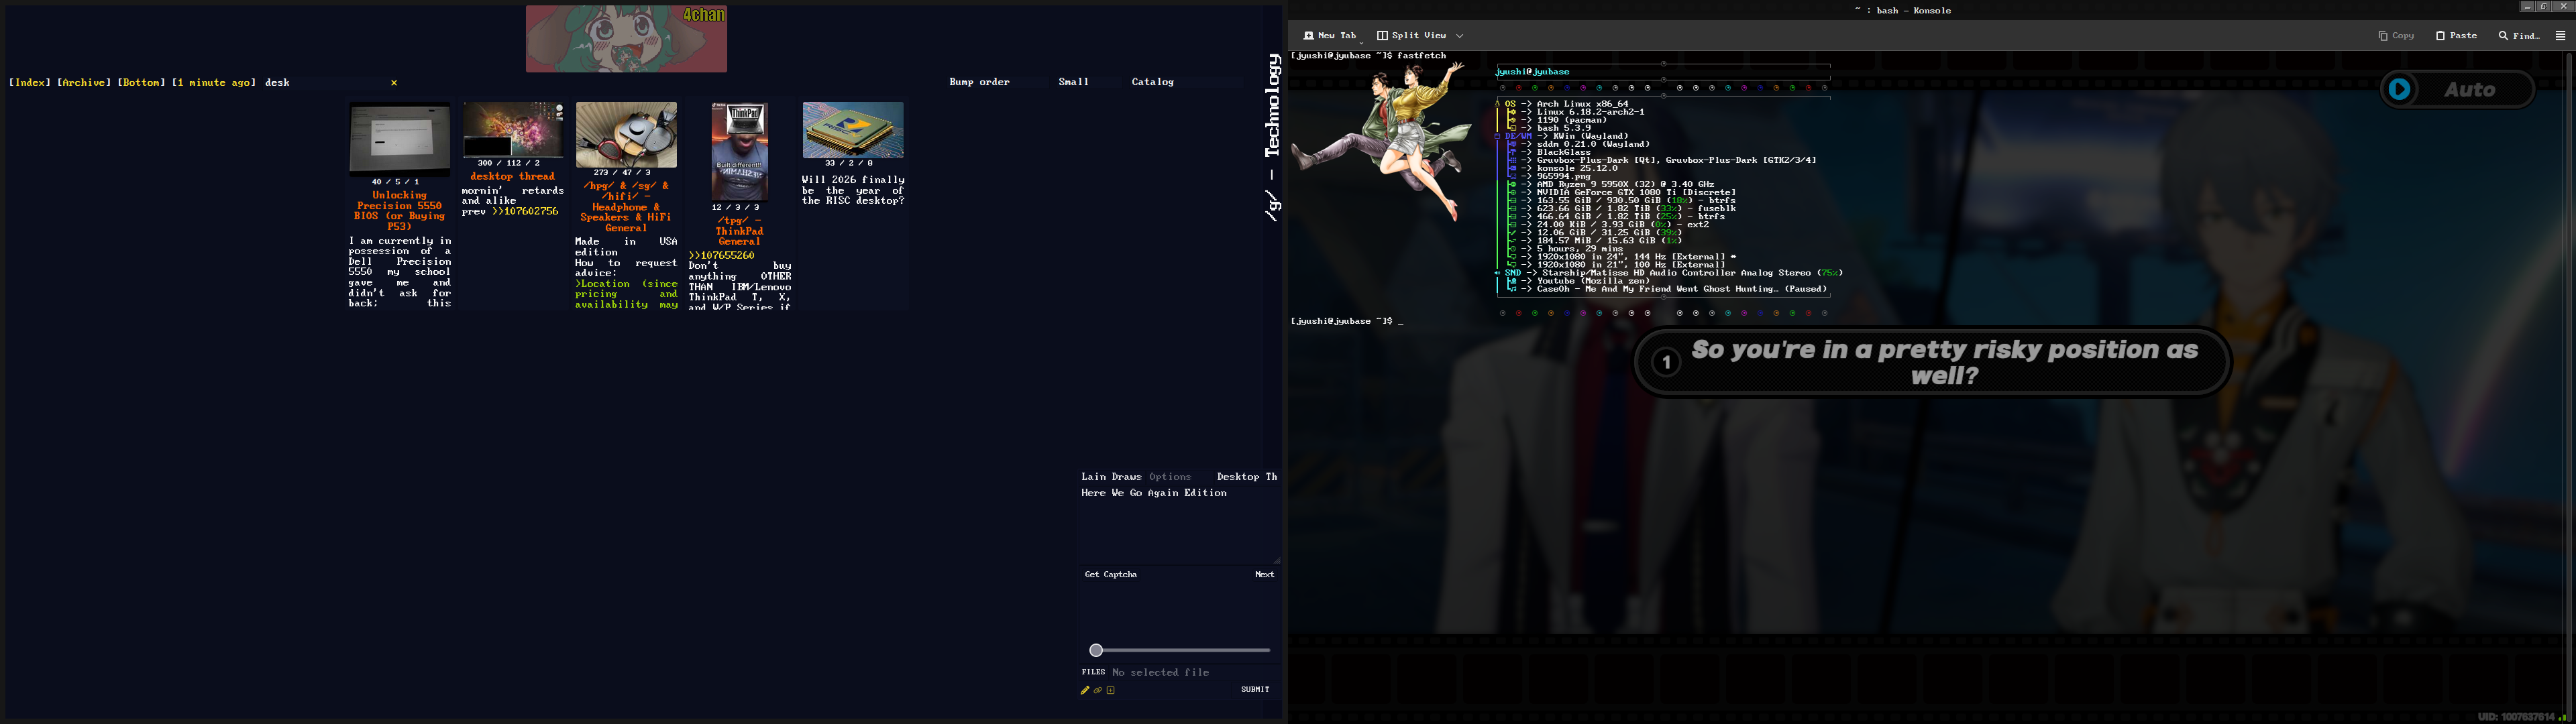The height and width of the screenshot is (724, 2576).
Task: Click the Split View toolbar button
Action: (1411, 35)
